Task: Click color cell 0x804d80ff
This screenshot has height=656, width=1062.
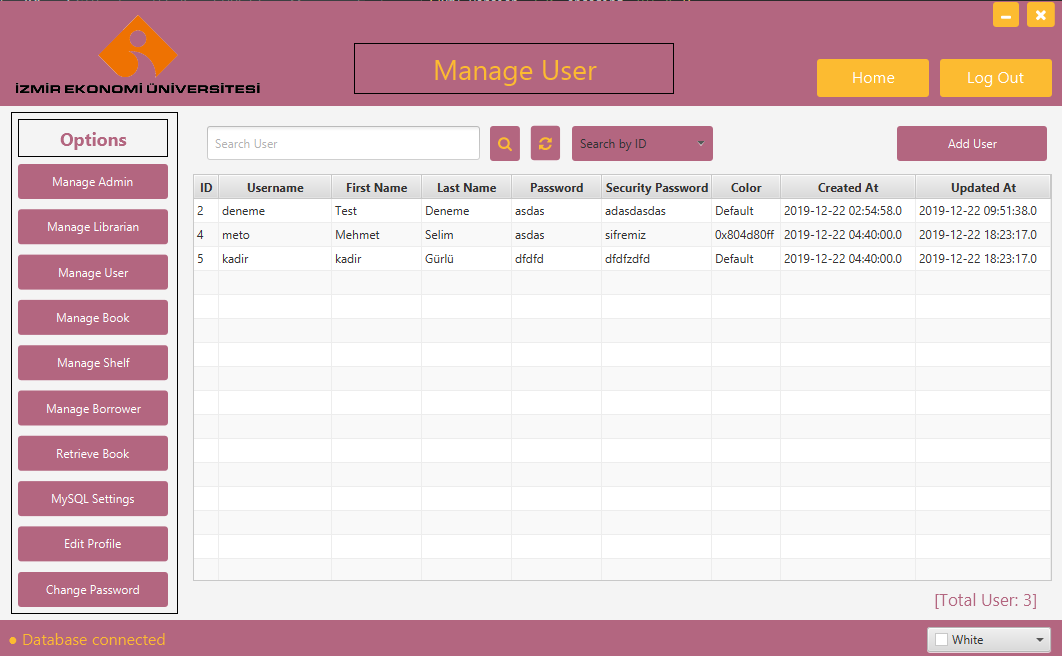Action: (x=746, y=235)
